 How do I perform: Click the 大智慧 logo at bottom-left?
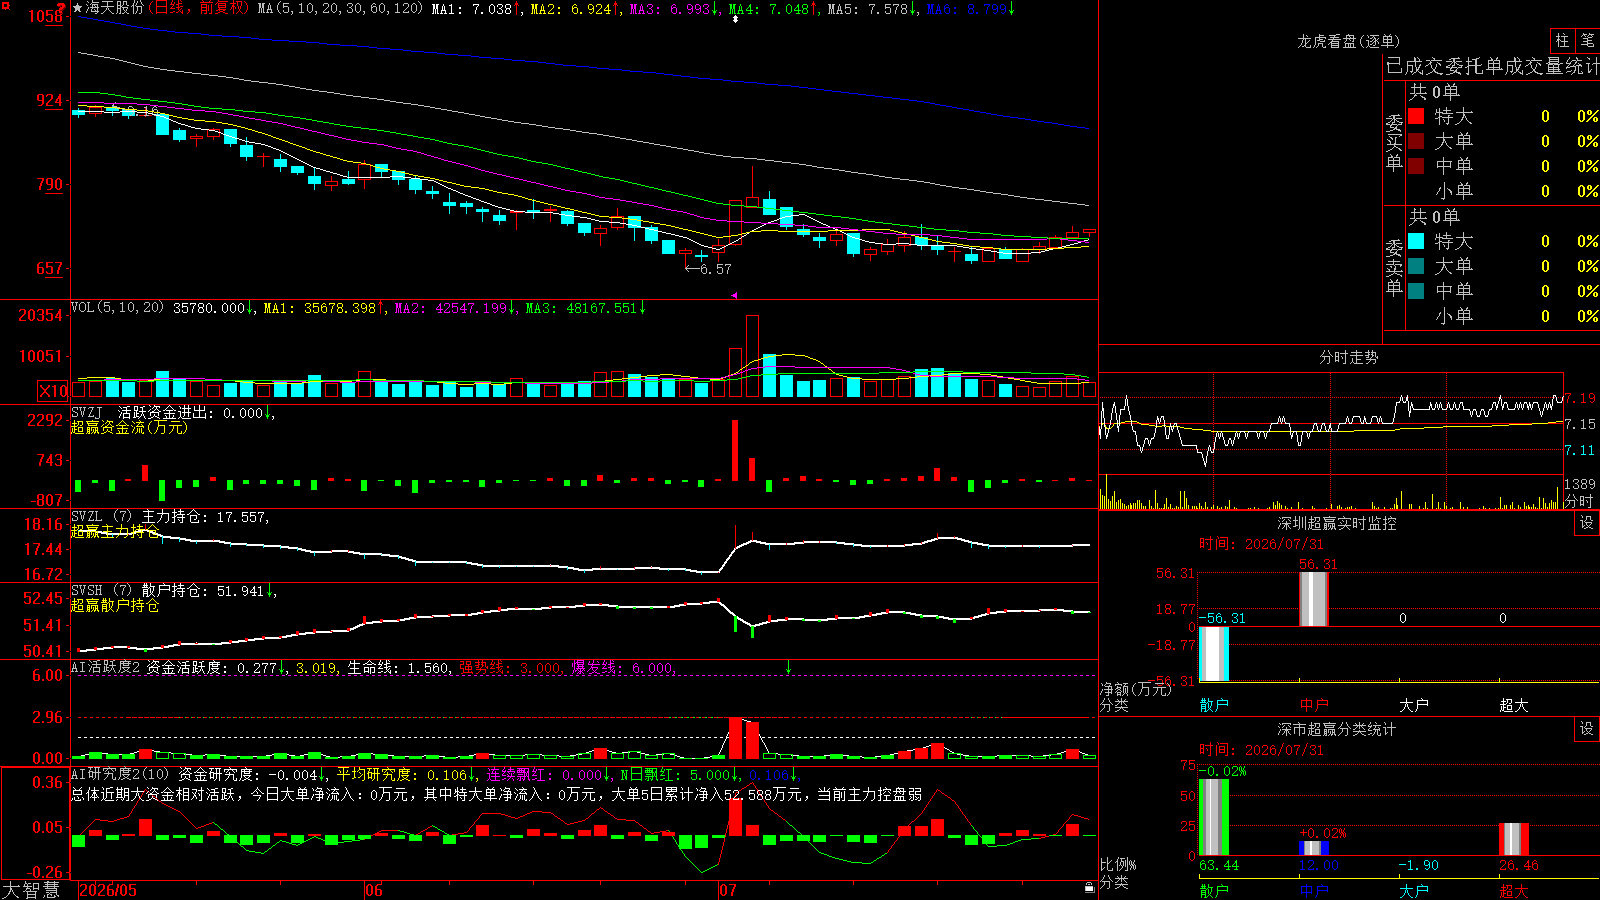(x=31, y=890)
